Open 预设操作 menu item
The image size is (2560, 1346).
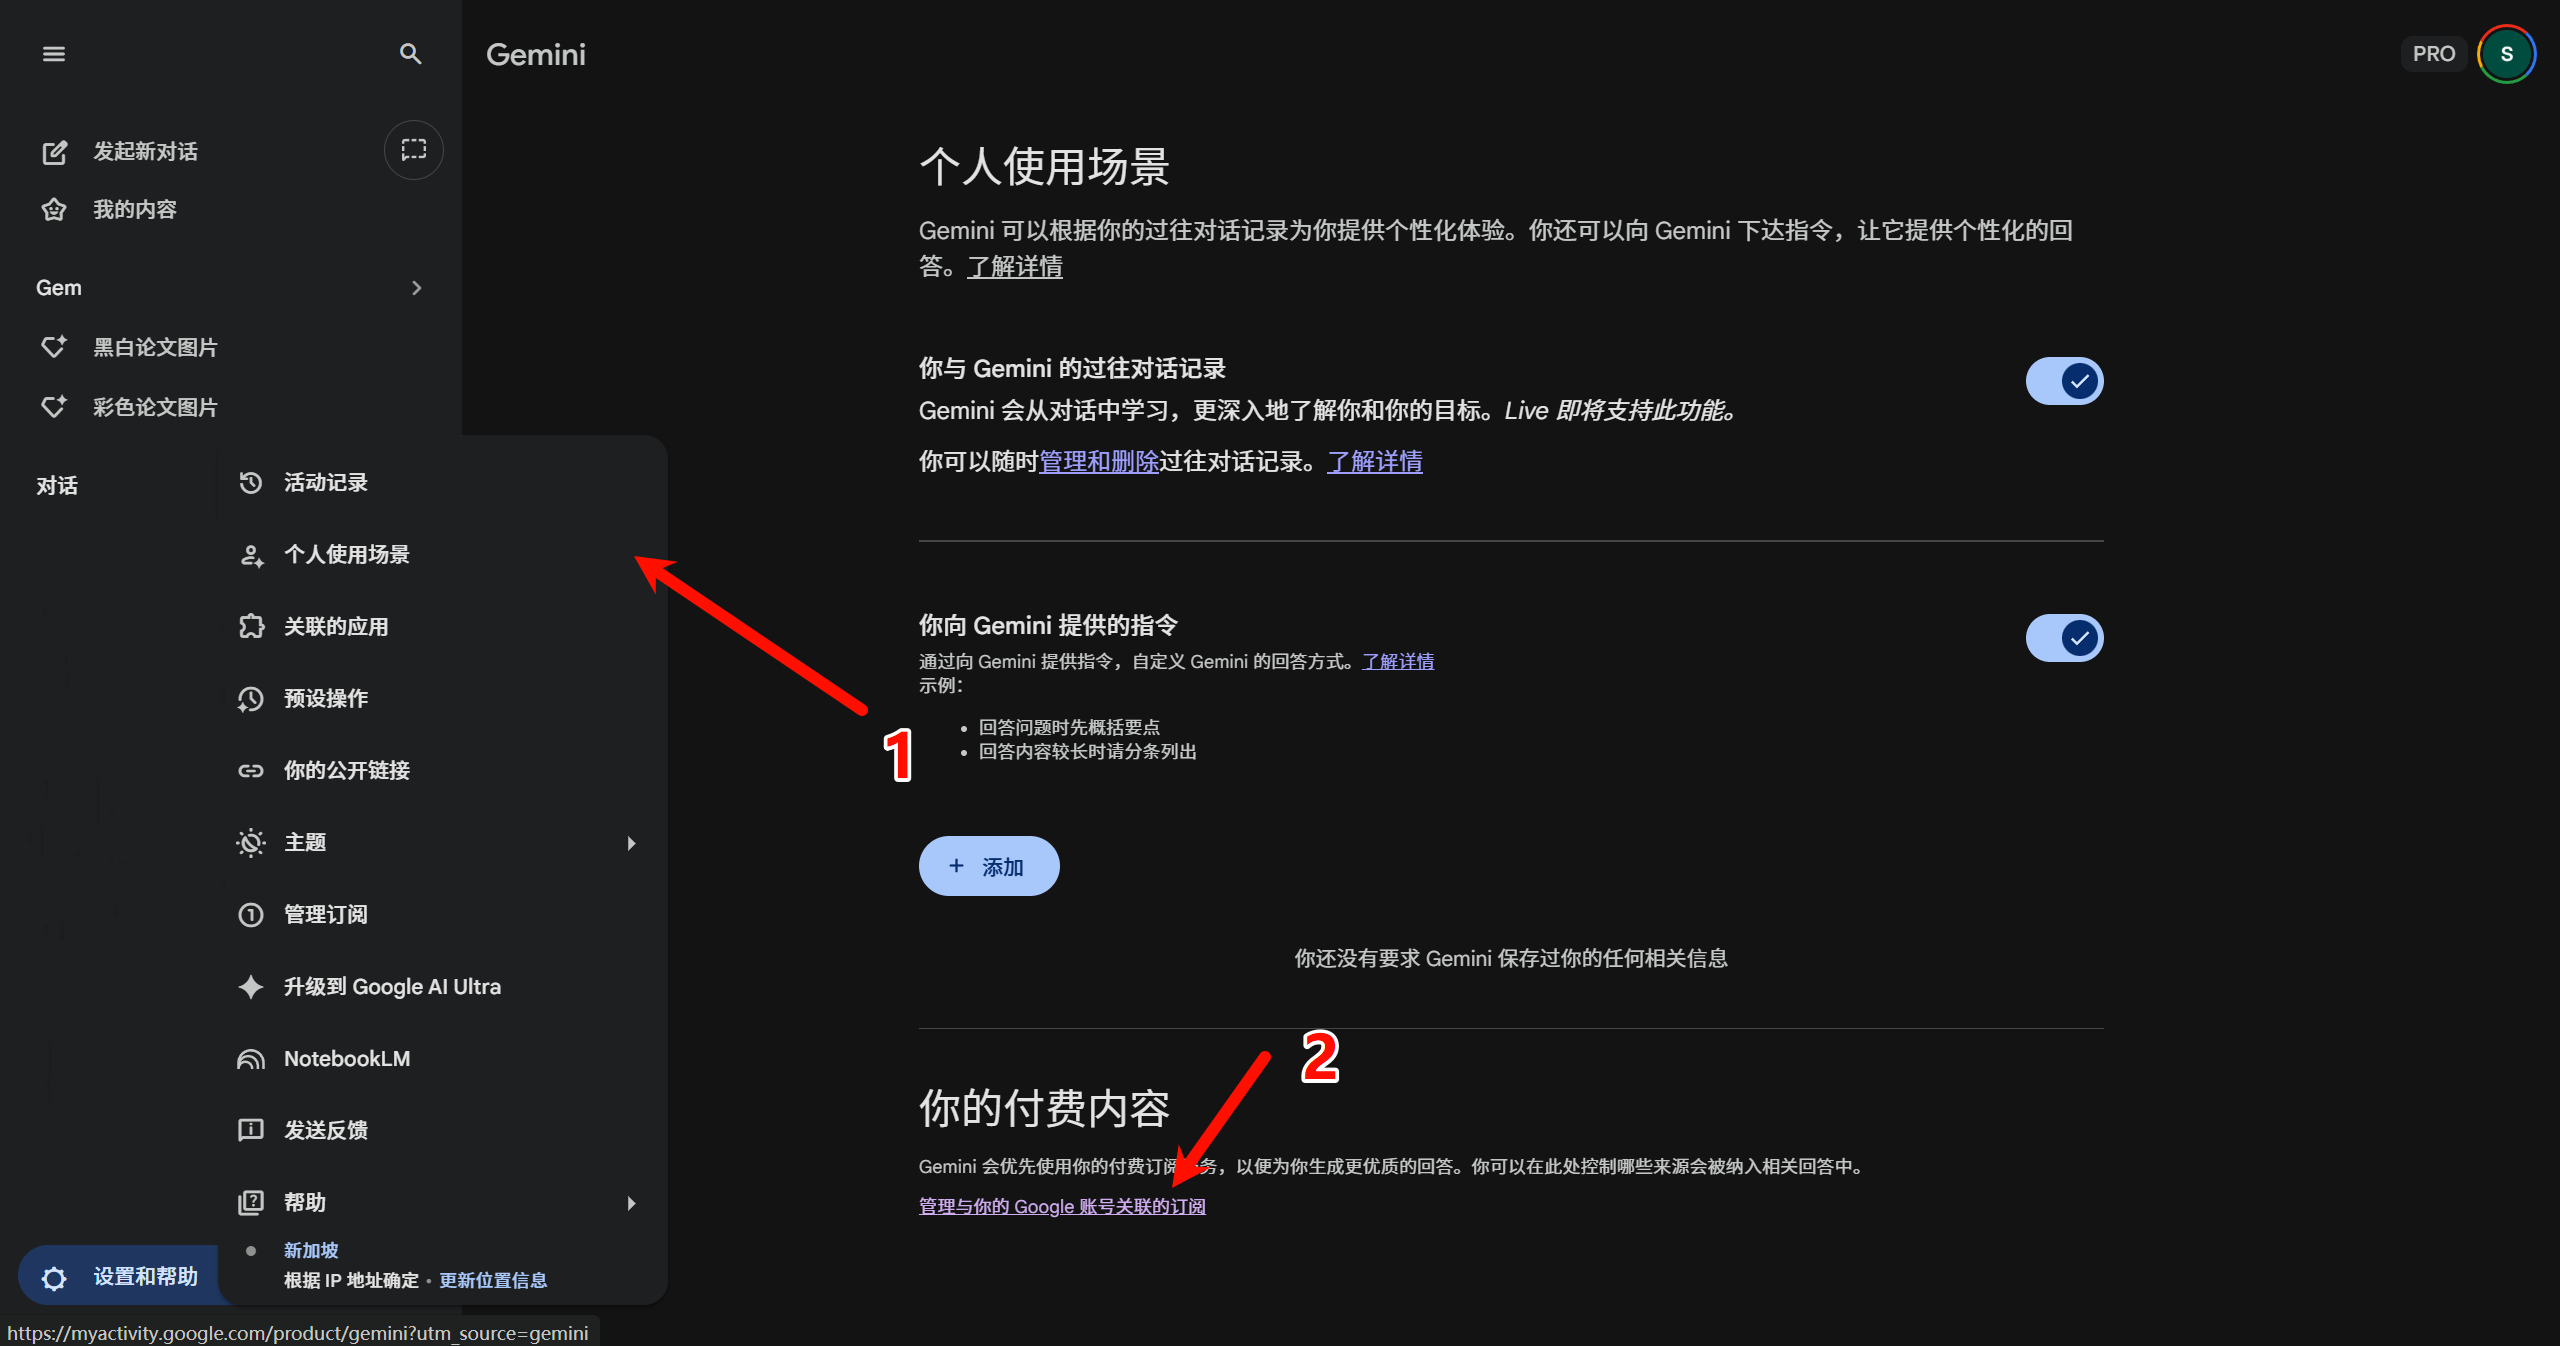pos(442,699)
